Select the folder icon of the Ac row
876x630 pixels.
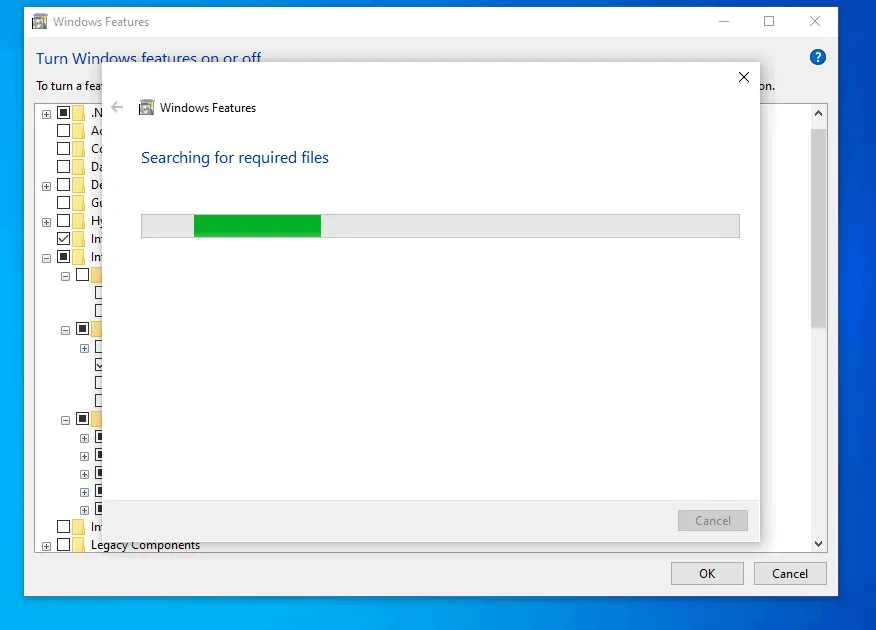(79, 131)
